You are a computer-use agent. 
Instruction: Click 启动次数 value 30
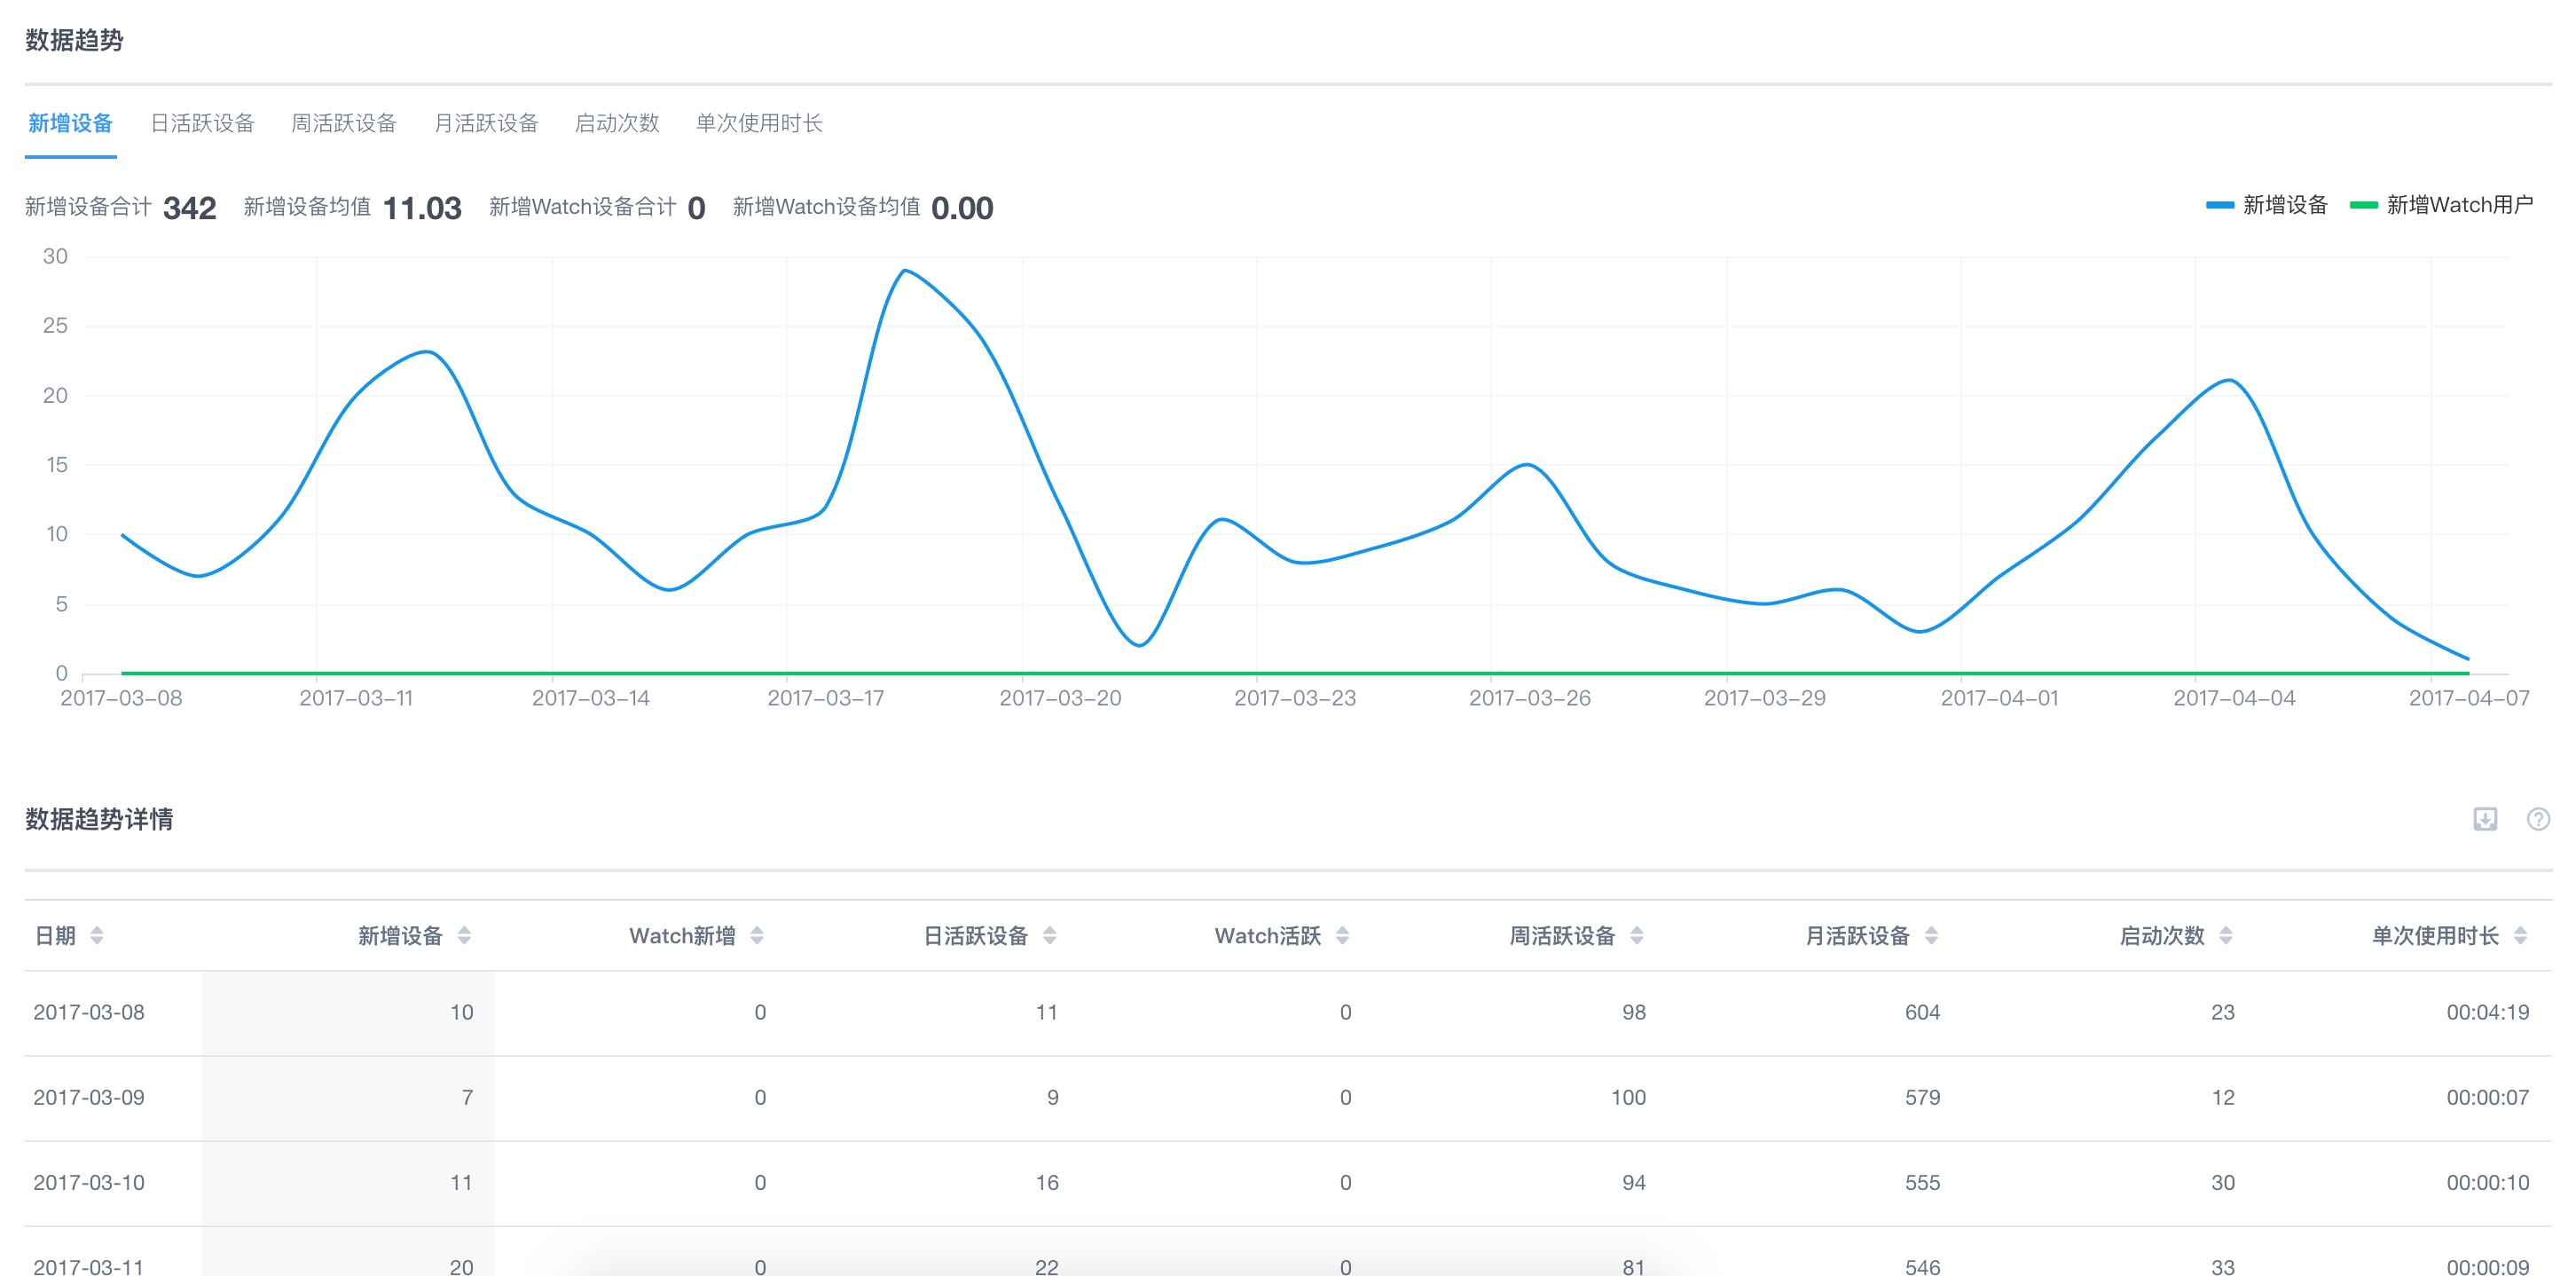2222,1182
